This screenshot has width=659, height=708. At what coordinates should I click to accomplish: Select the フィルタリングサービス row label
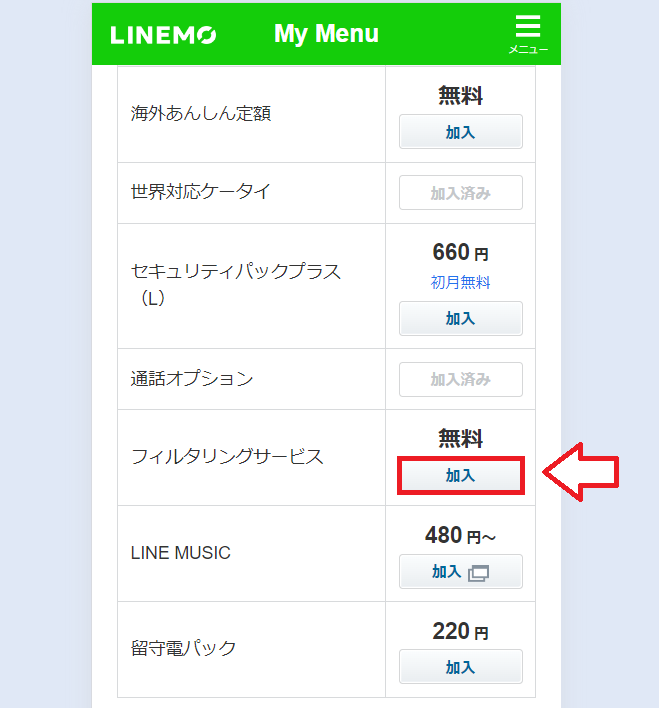pyautogui.click(x=228, y=456)
